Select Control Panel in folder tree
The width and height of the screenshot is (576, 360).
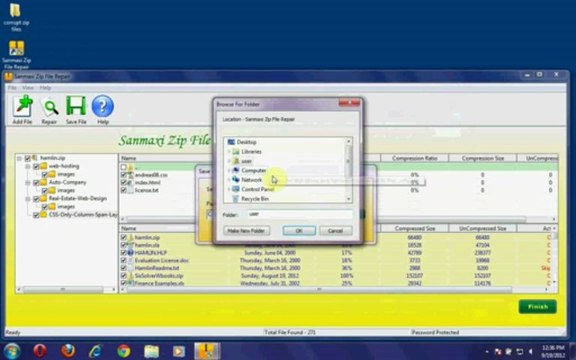tap(257, 189)
